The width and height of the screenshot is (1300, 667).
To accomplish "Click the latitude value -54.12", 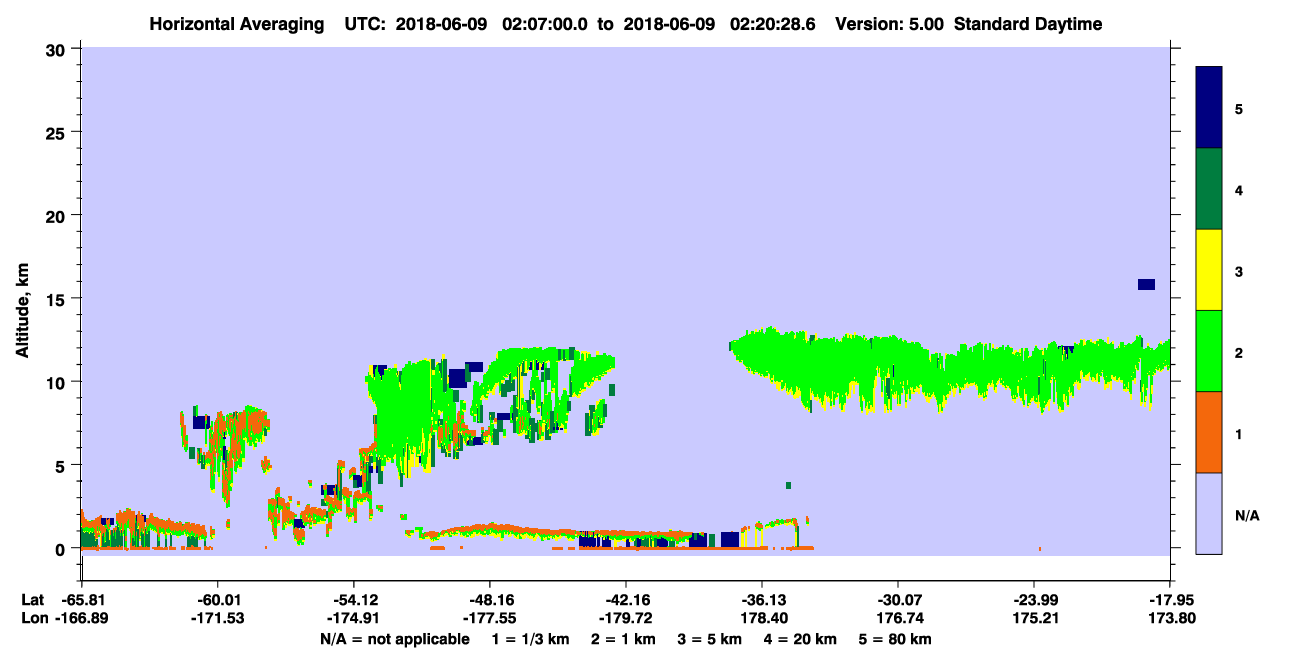I will click(x=353, y=599).
